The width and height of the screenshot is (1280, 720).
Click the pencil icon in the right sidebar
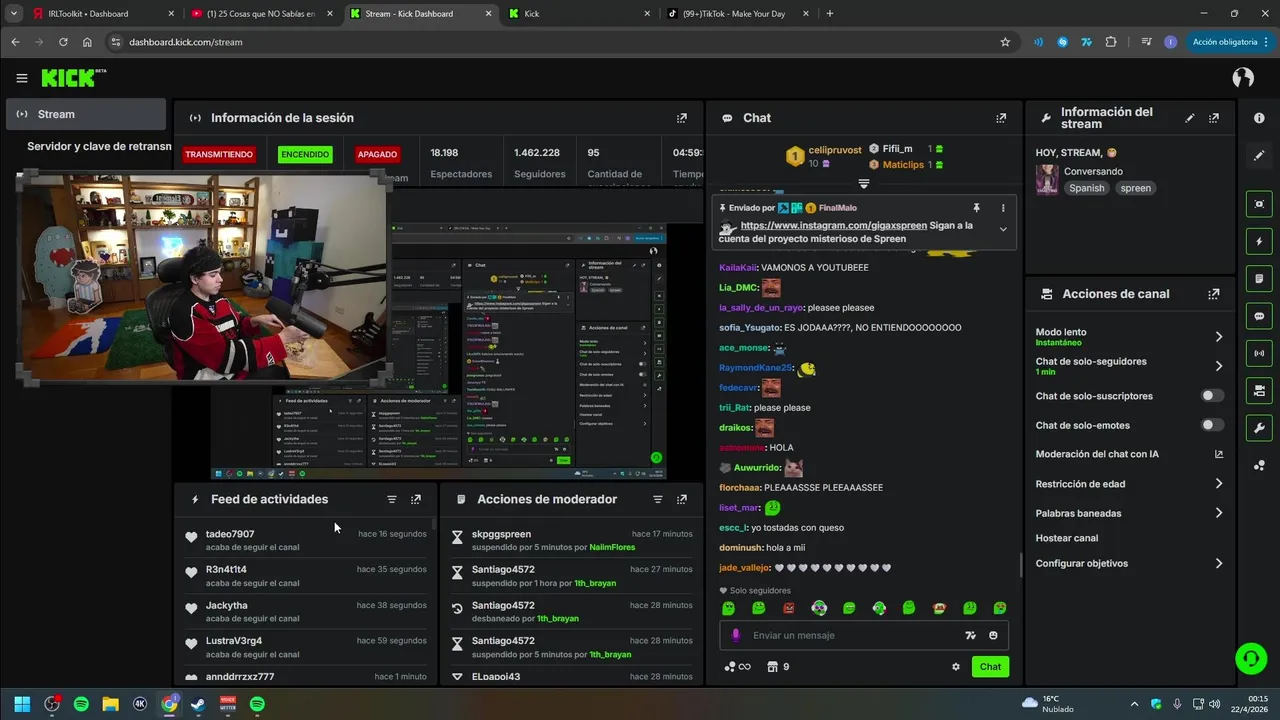point(1259,156)
